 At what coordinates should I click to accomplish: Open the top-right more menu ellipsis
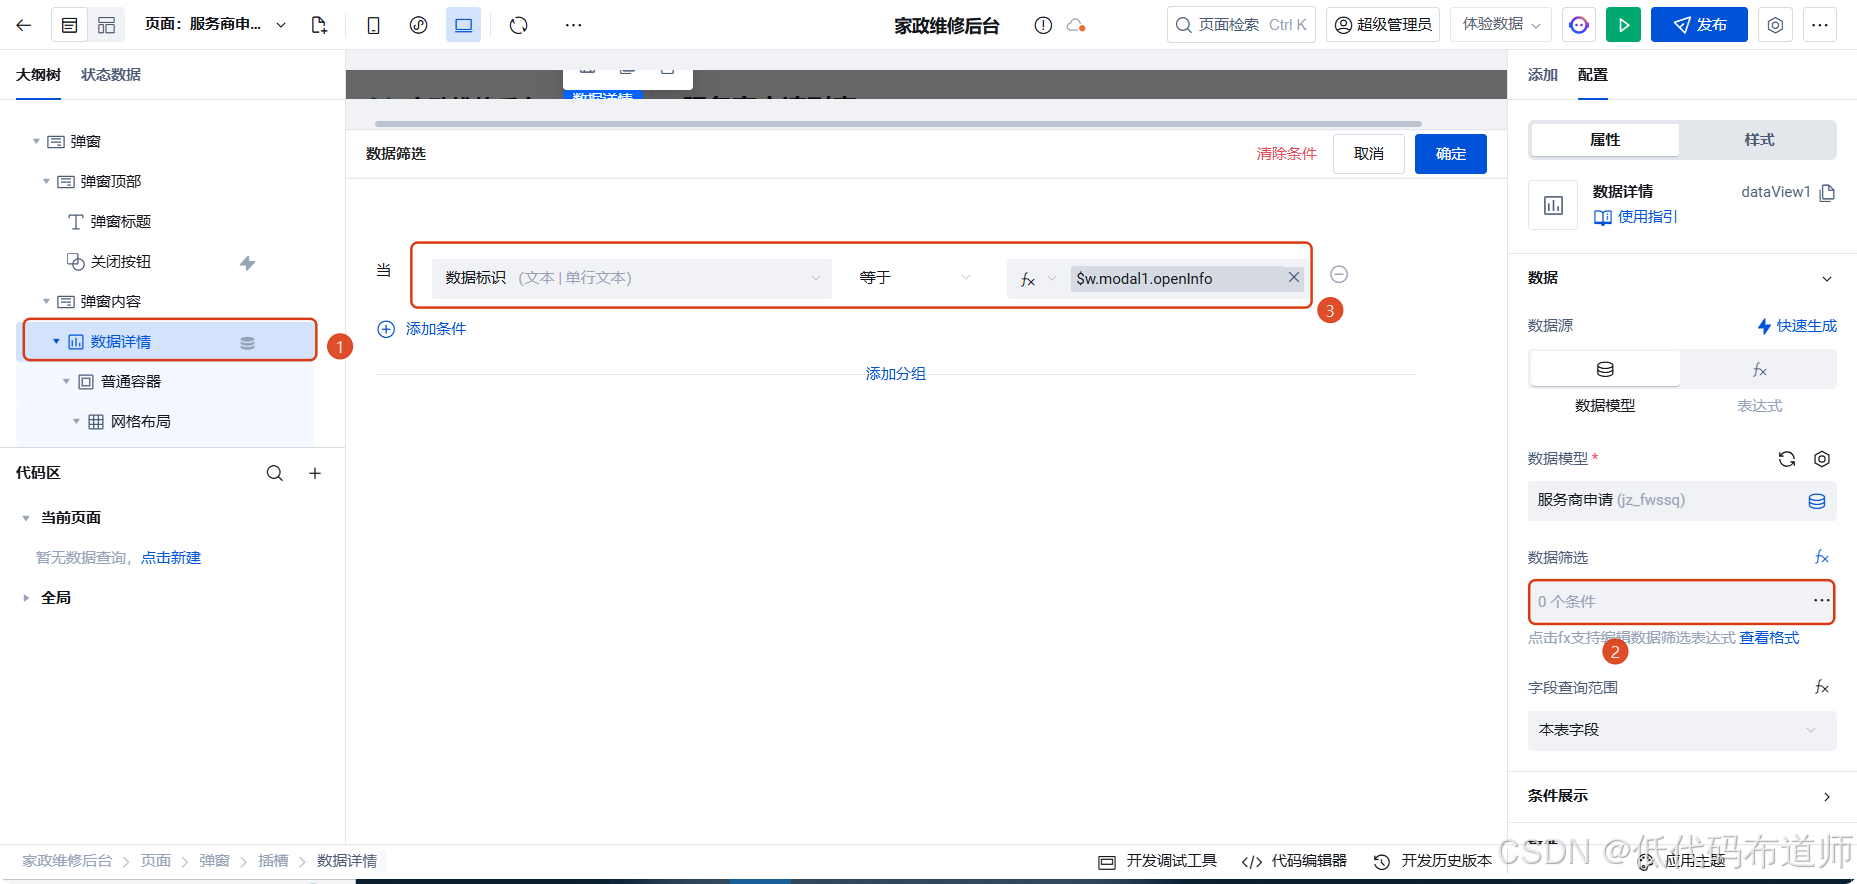pyautogui.click(x=1820, y=25)
